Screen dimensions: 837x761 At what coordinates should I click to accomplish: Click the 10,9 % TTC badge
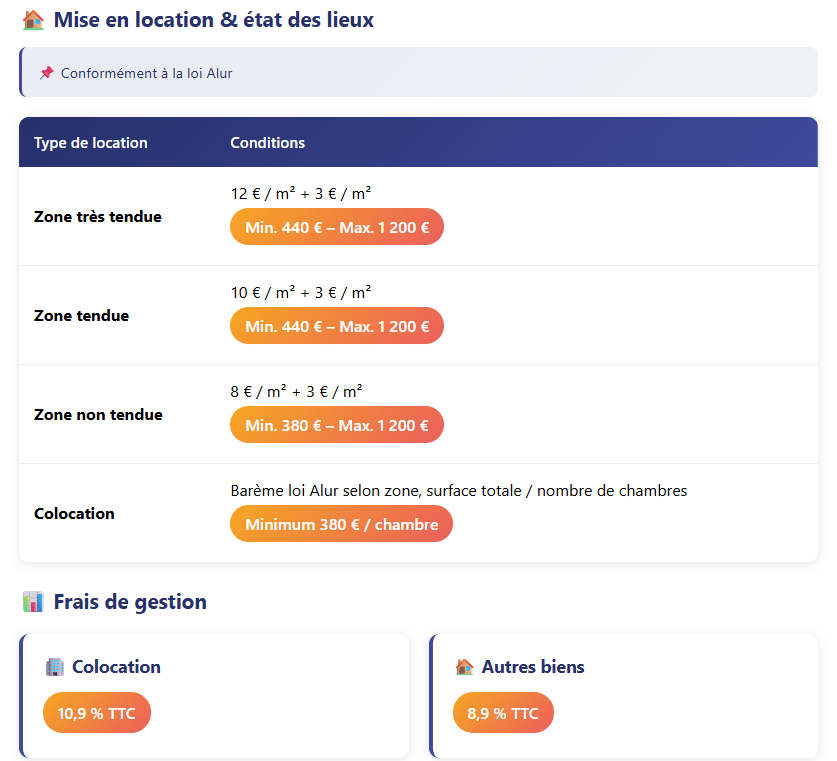click(96, 713)
